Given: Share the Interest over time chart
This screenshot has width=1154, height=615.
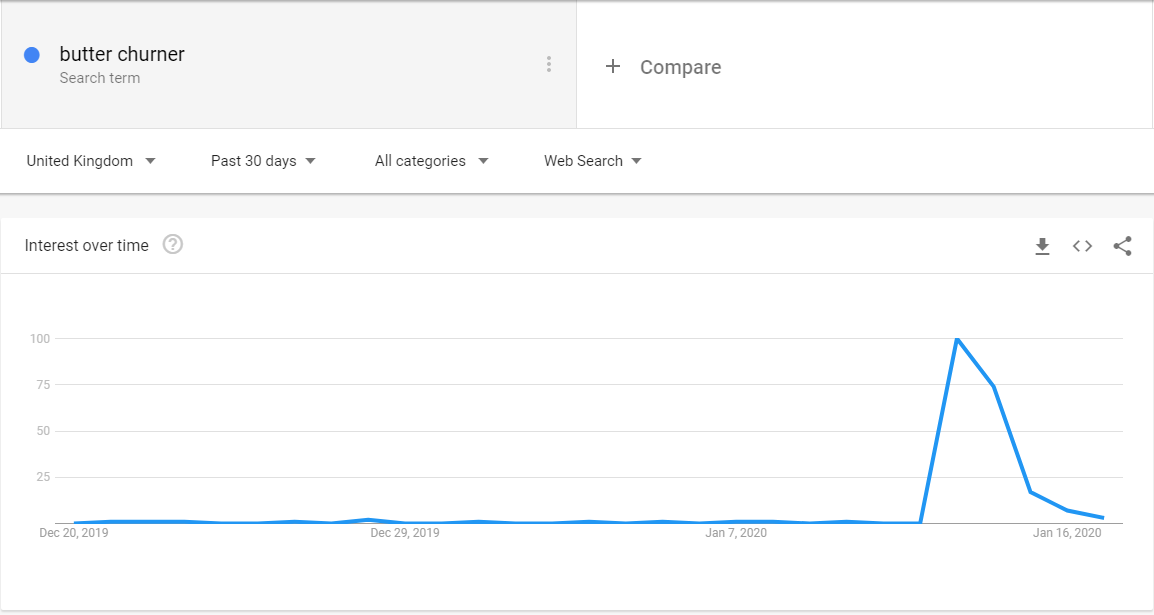Looking at the screenshot, I should tap(1122, 246).
